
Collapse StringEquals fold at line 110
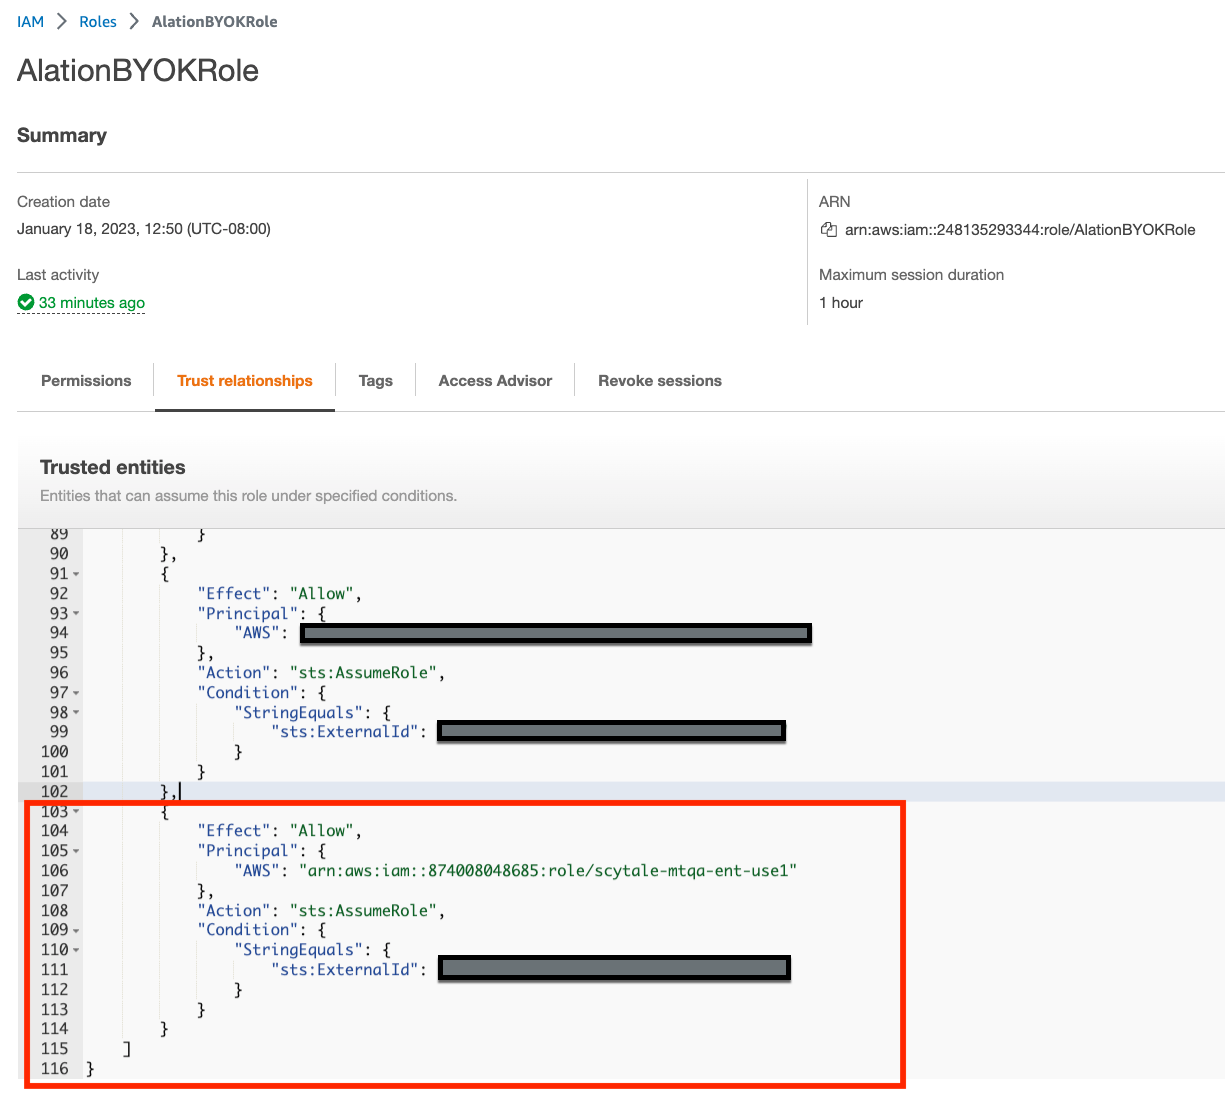76,950
